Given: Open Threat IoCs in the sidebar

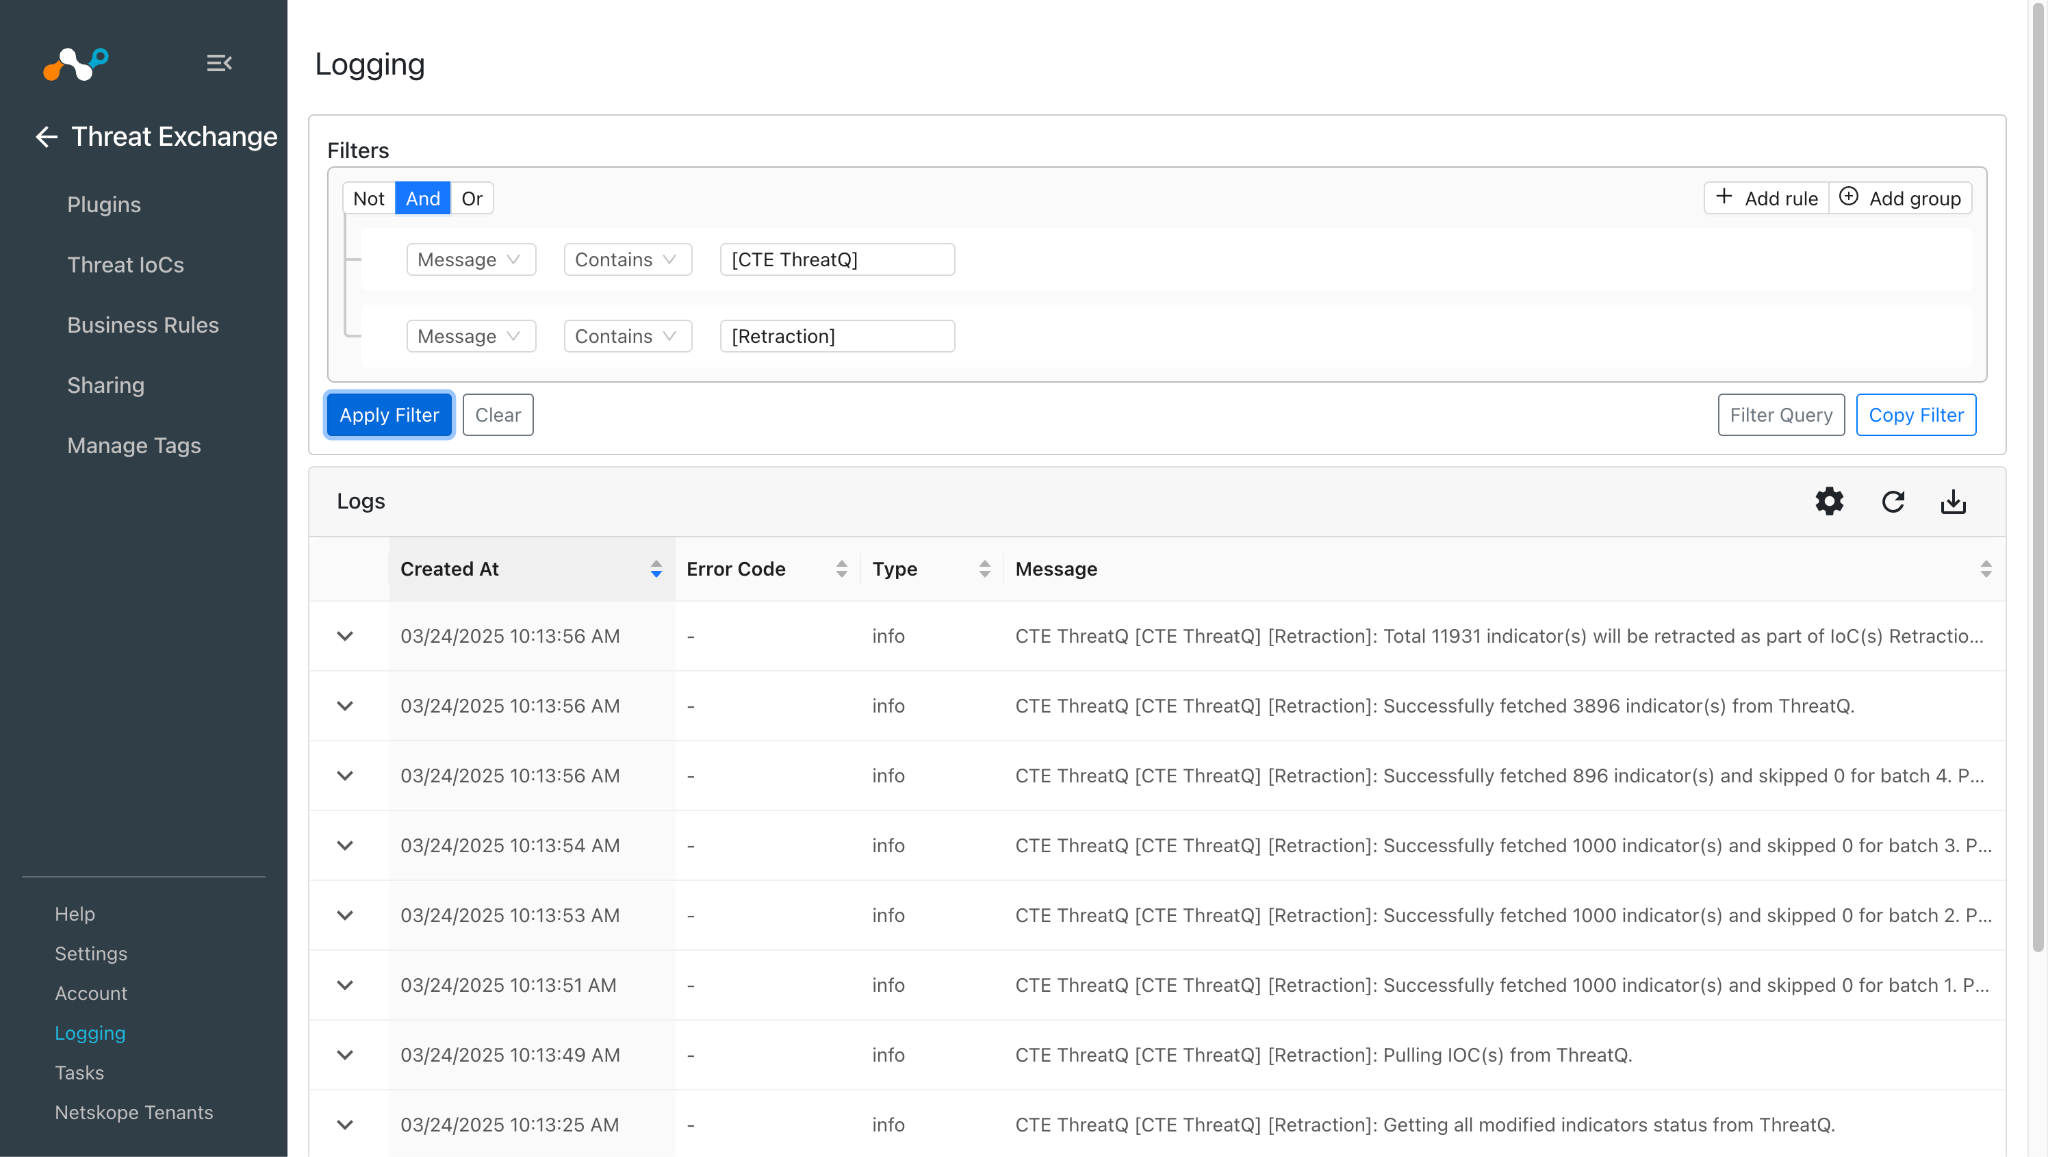Looking at the screenshot, I should pyautogui.click(x=126, y=265).
